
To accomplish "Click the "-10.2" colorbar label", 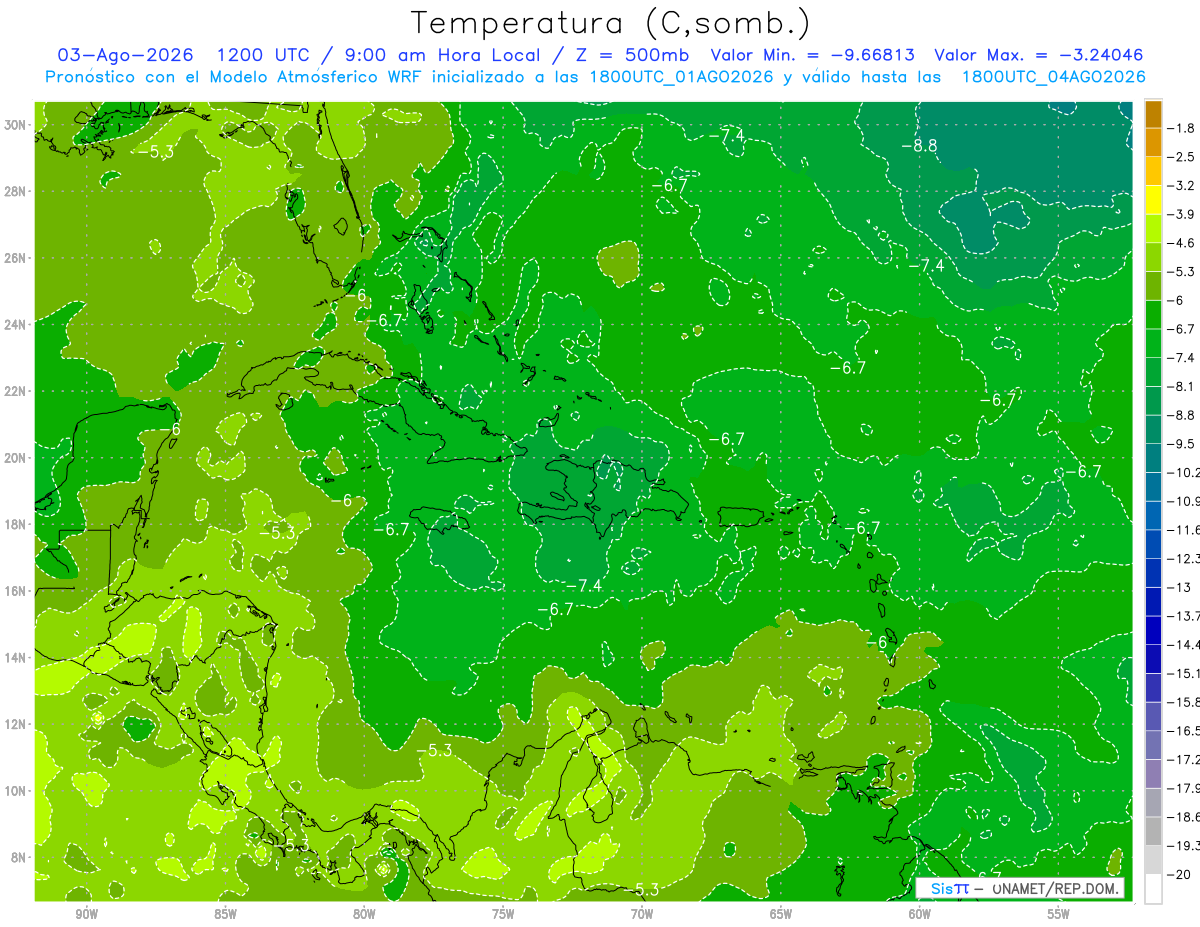I will tap(1184, 472).
